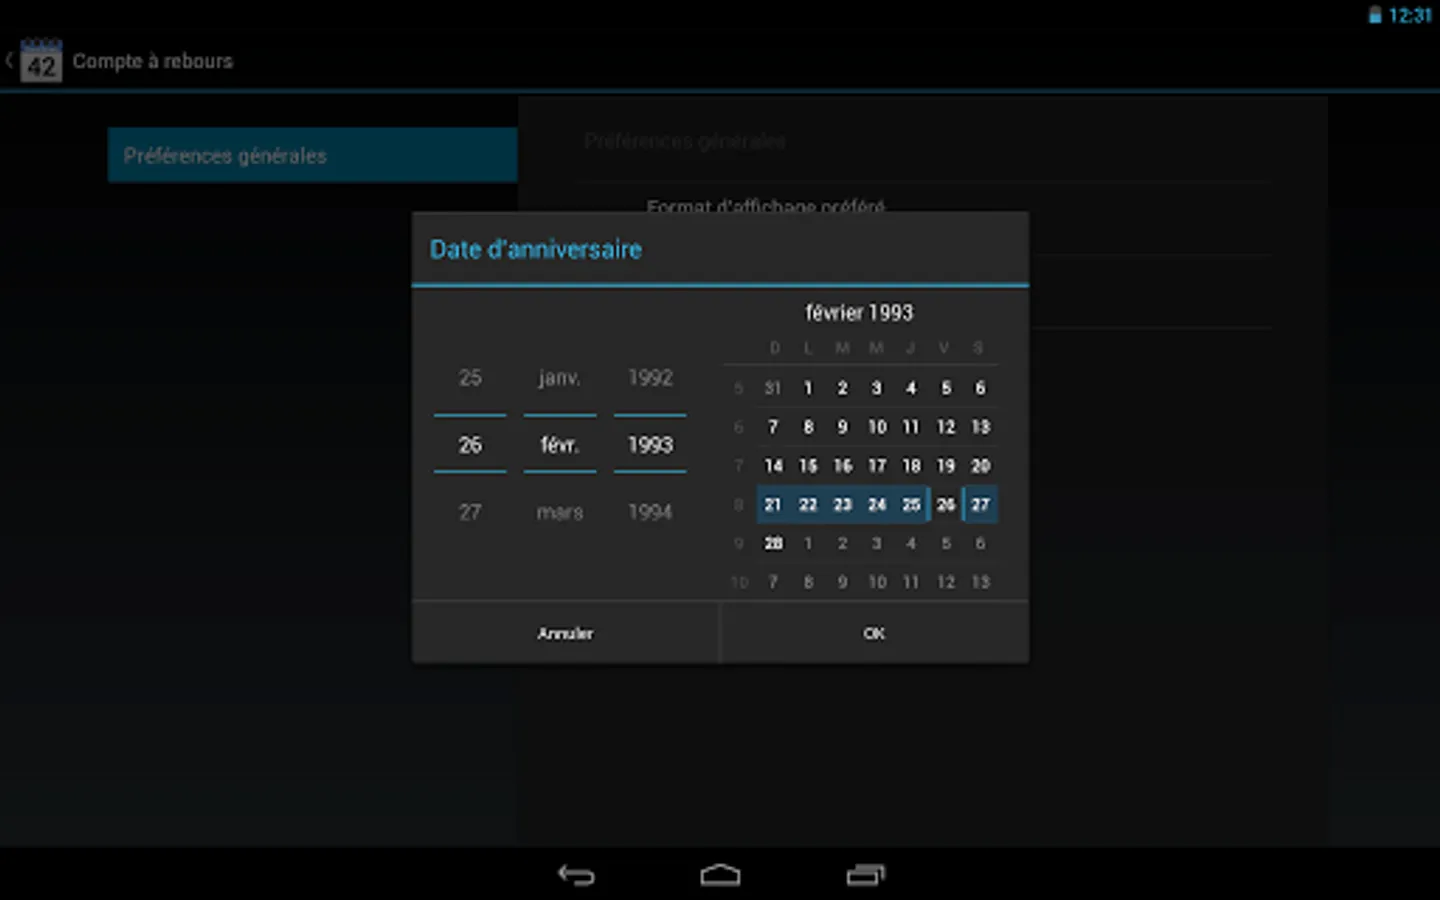This screenshot has width=1440, height=900.
Task: Pick "mars" from the month column
Action: (559, 511)
